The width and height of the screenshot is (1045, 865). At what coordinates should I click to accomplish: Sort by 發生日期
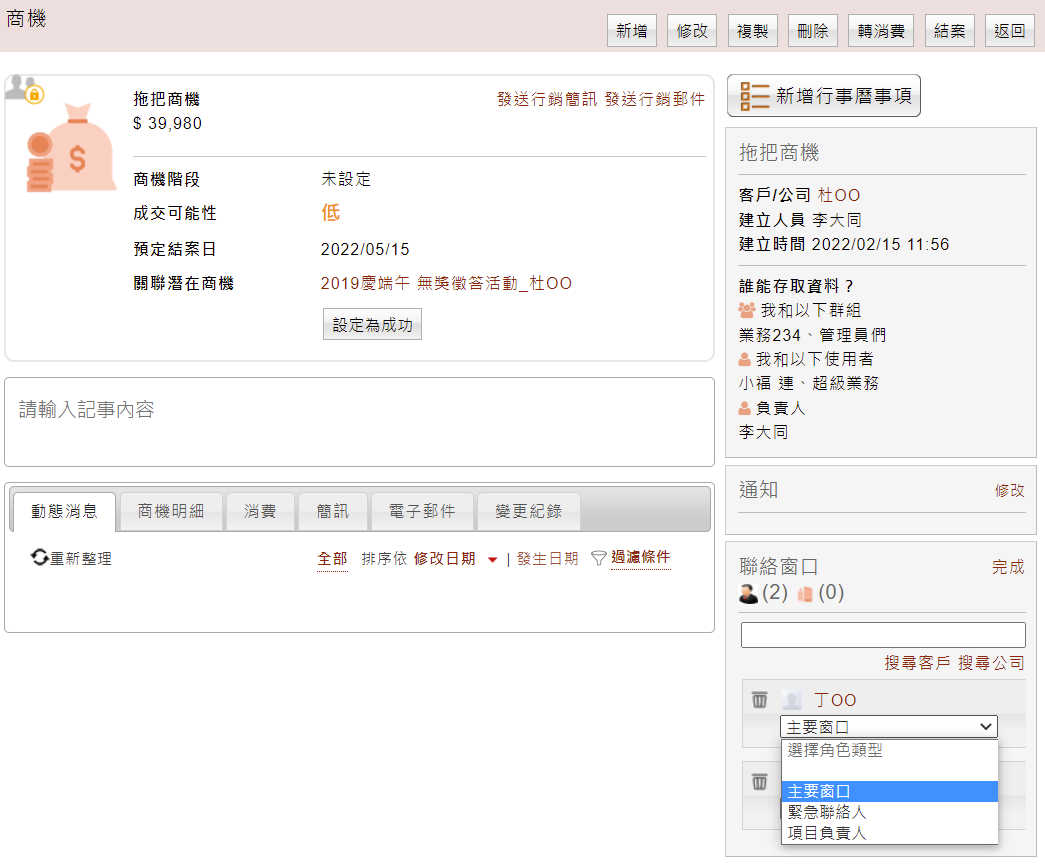tap(548, 558)
